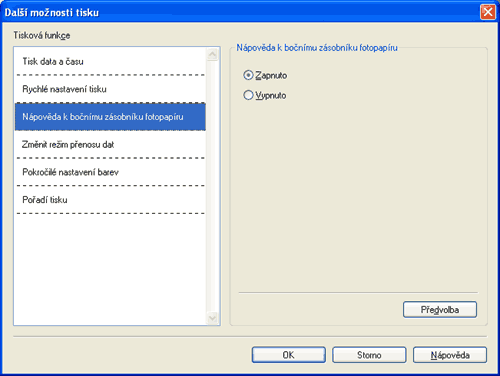Image resolution: width=500 pixels, height=376 pixels.
Task: Click the list scrollbar down arrow
Action: (213, 318)
